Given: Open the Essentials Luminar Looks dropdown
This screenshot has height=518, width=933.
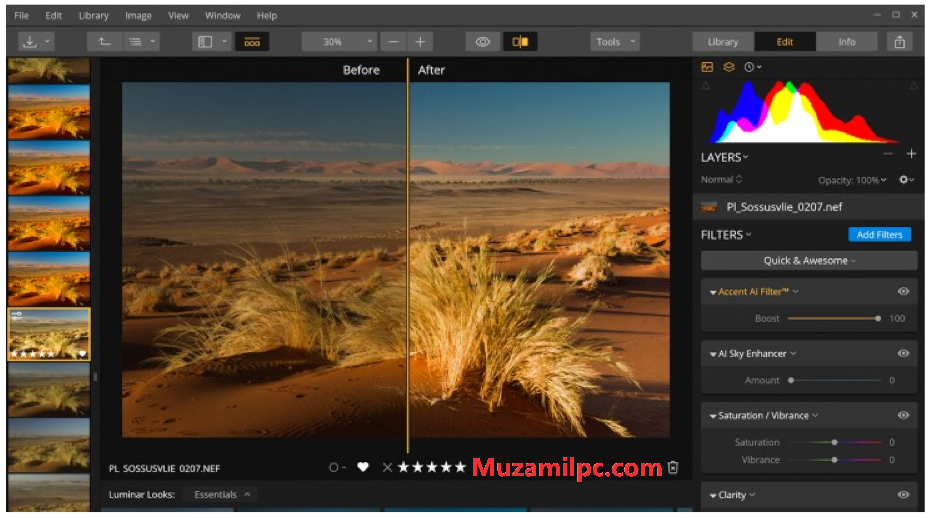Looking at the screenshot, I should 221,494.
